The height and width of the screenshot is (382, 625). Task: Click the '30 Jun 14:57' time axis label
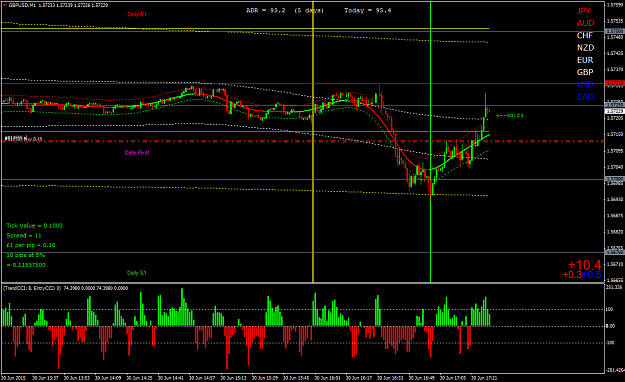pos(202,378)
